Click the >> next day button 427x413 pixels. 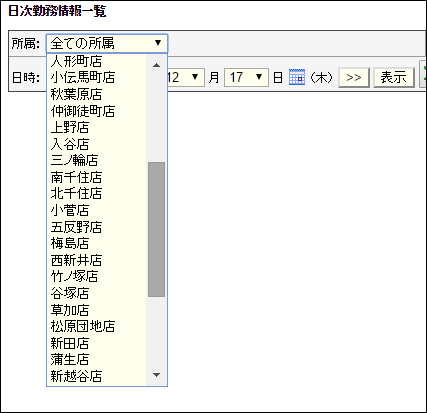[354, 78]
